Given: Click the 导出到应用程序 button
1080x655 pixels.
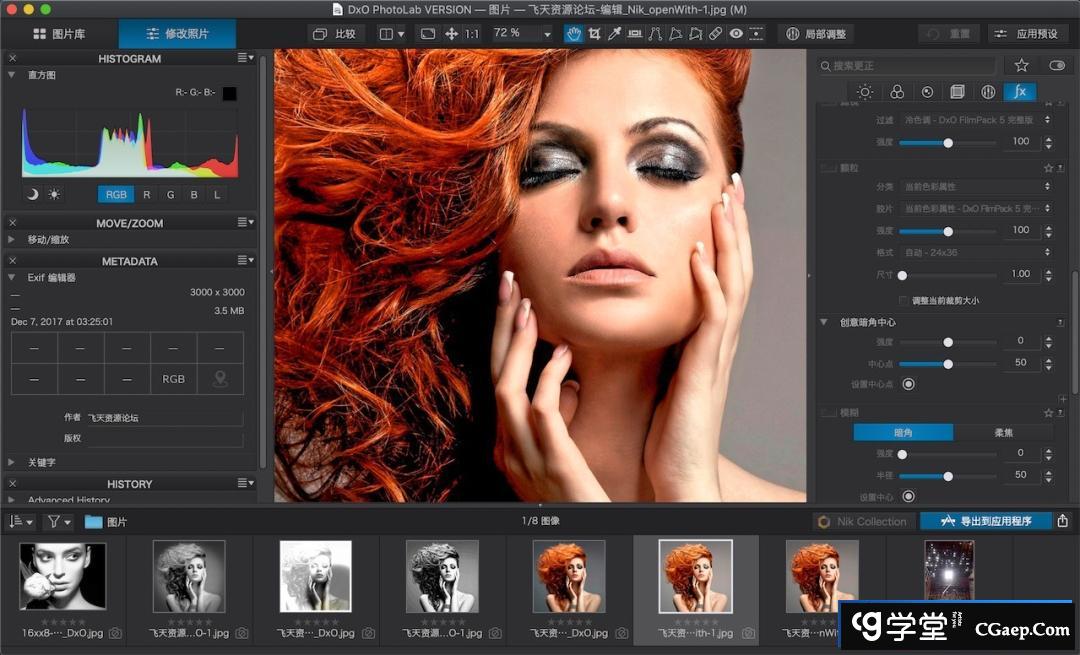Looking at the screenshot, I should (985, 521).
